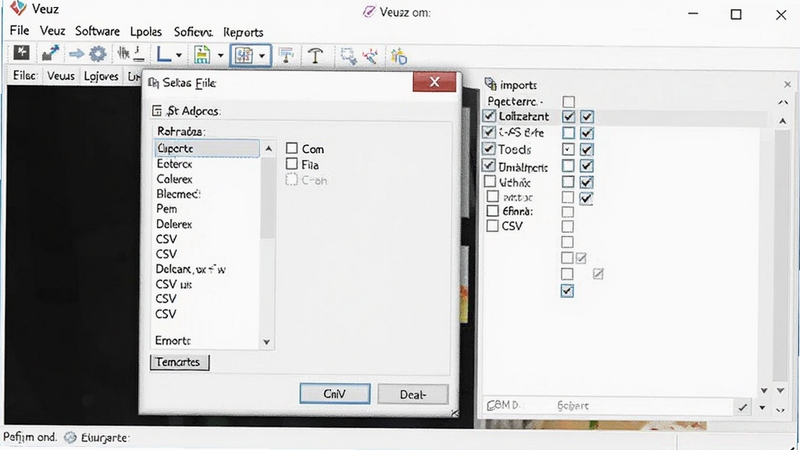Switch to the Lojoves tab

(101, 76)
